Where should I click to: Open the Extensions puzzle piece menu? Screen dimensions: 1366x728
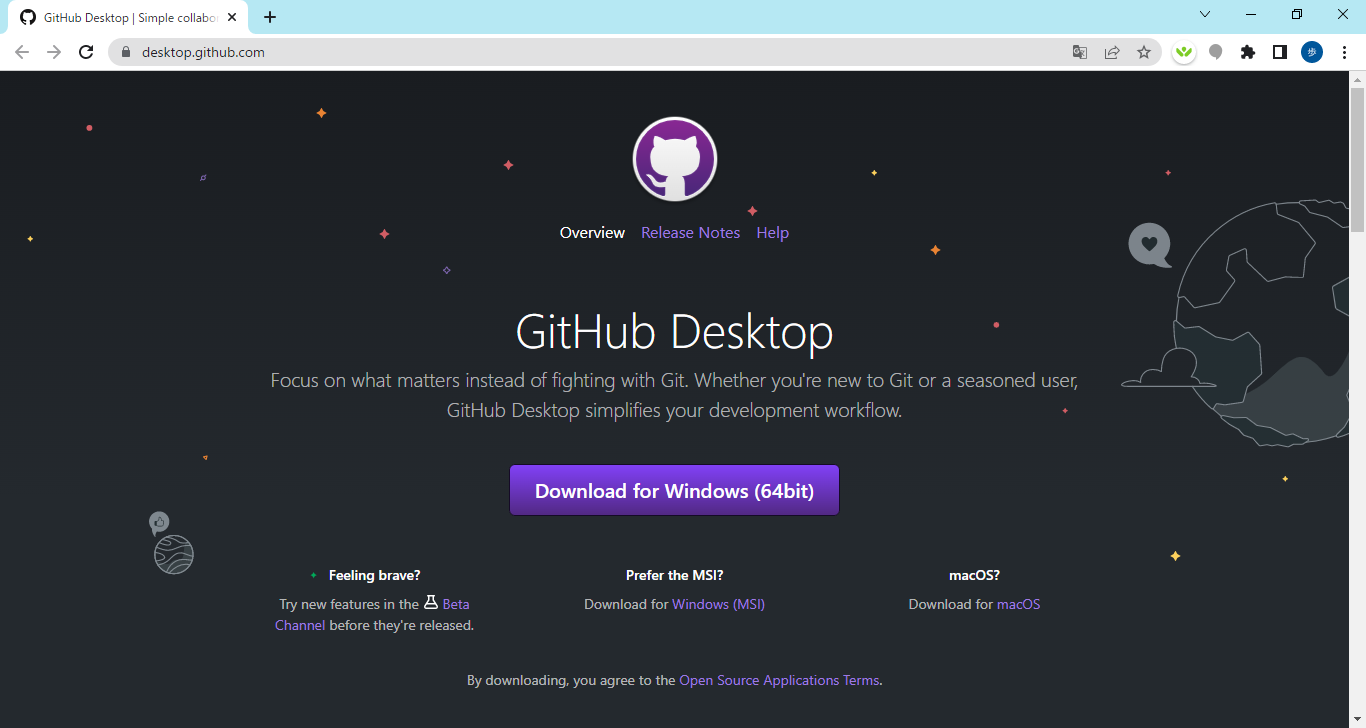[1248, 52]
